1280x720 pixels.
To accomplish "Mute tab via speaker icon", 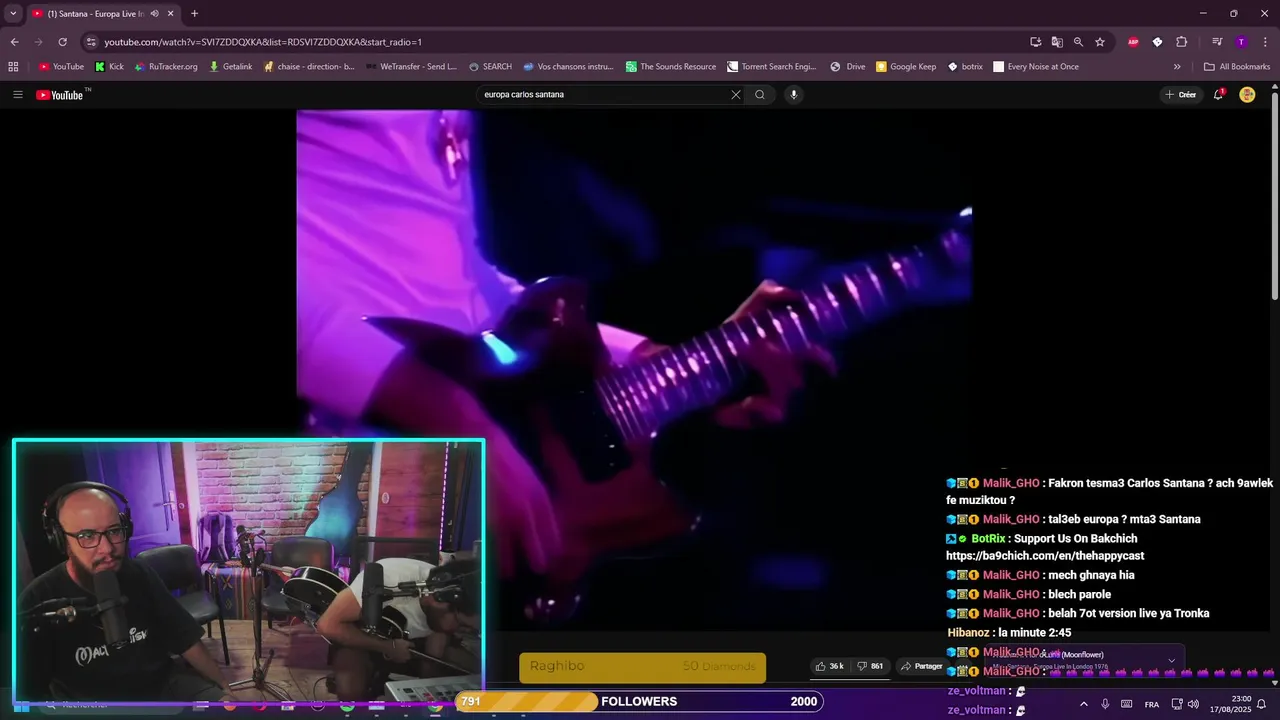I will (154, 14).
